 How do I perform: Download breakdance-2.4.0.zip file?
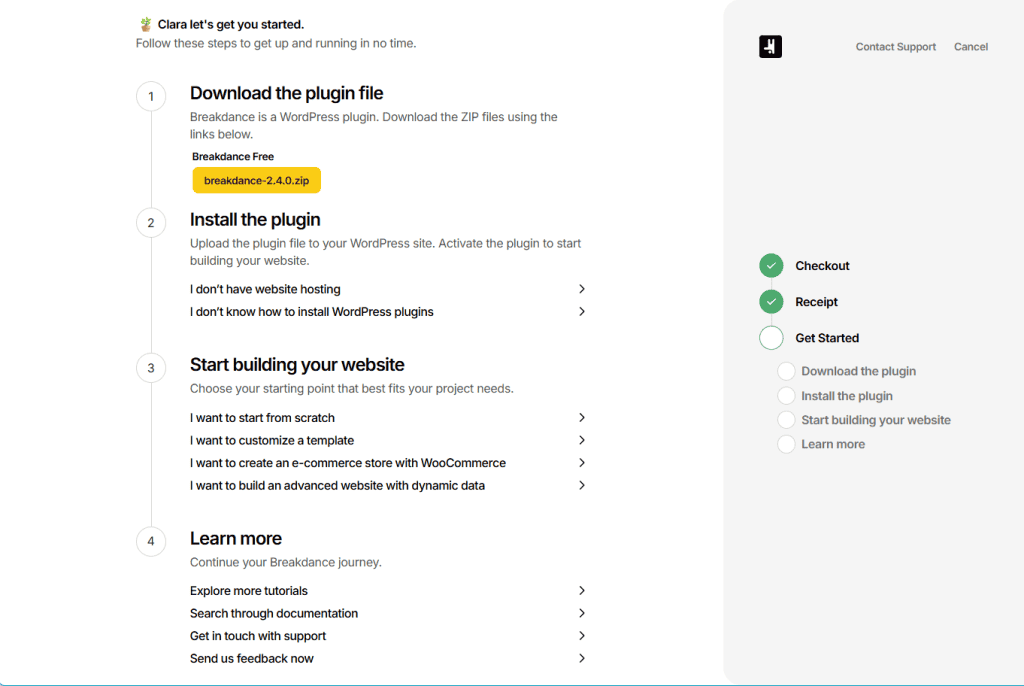pos(257,180)
